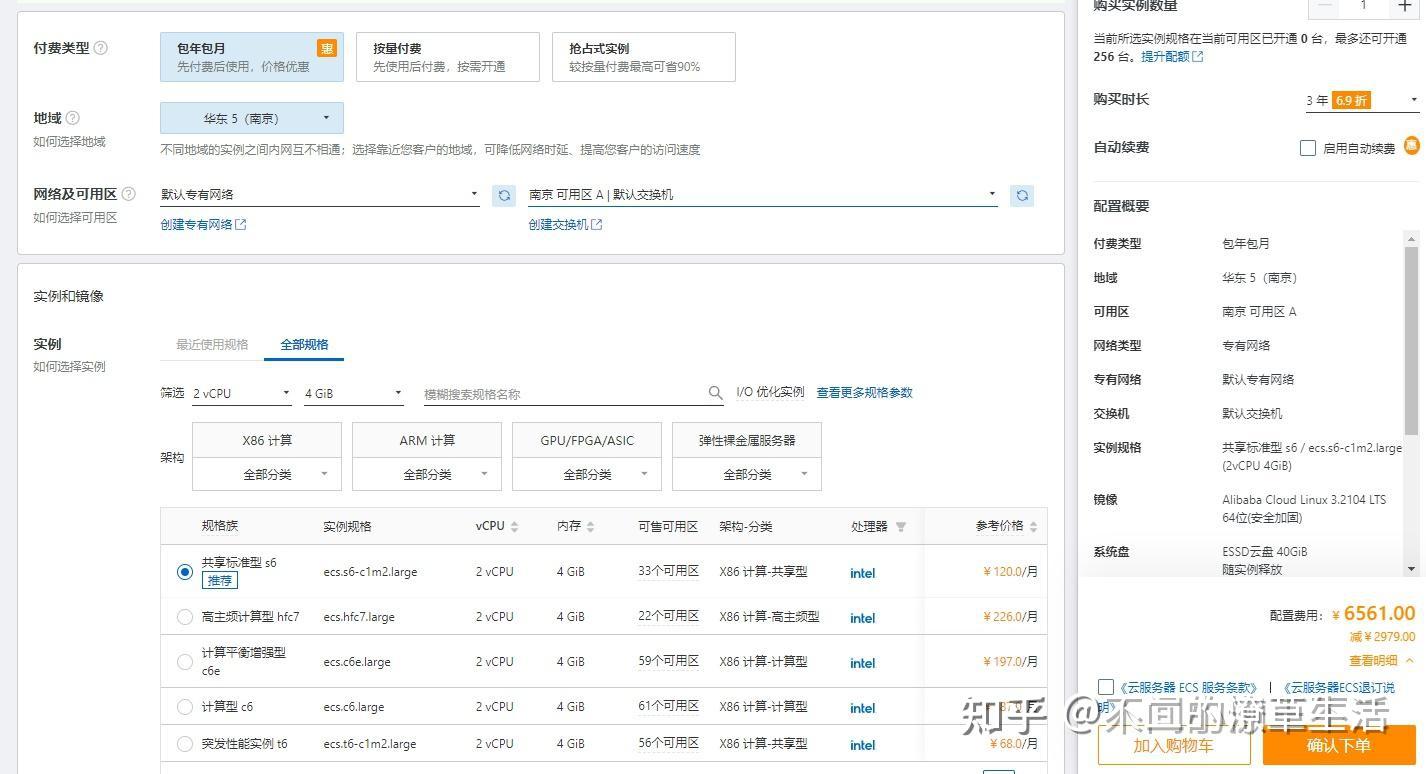The height and width of the screenshot is (774, 1426).
Task: Click the processor column filter icon
Action: tap(900, 527)
